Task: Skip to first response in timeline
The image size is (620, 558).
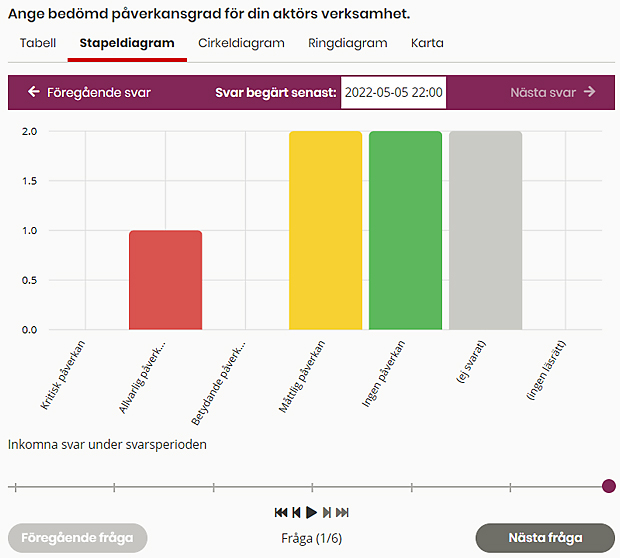Action: pyautogui.click(x=281, y=512)
